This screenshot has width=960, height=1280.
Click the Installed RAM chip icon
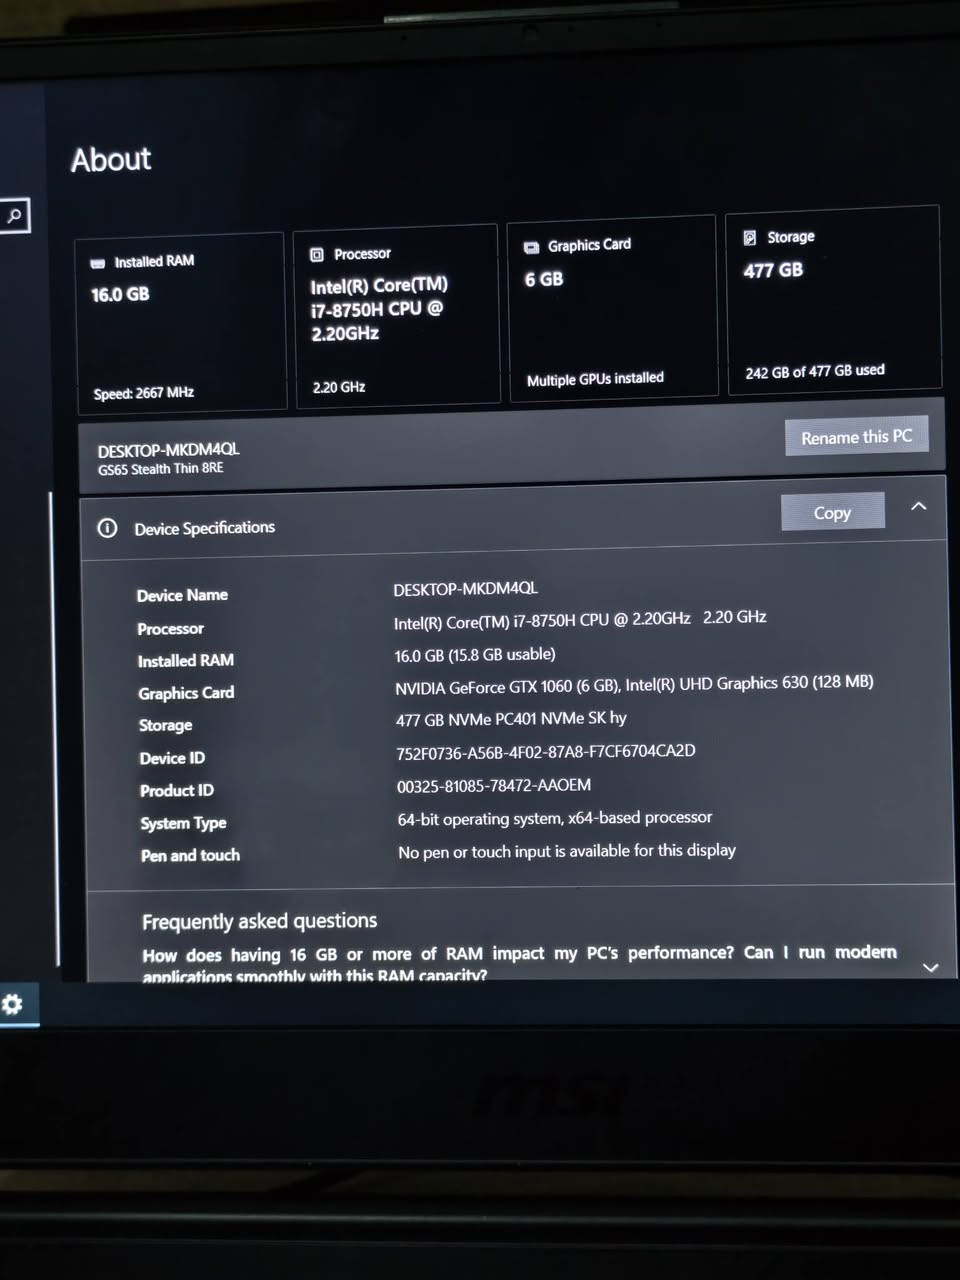tap(98, 263)
